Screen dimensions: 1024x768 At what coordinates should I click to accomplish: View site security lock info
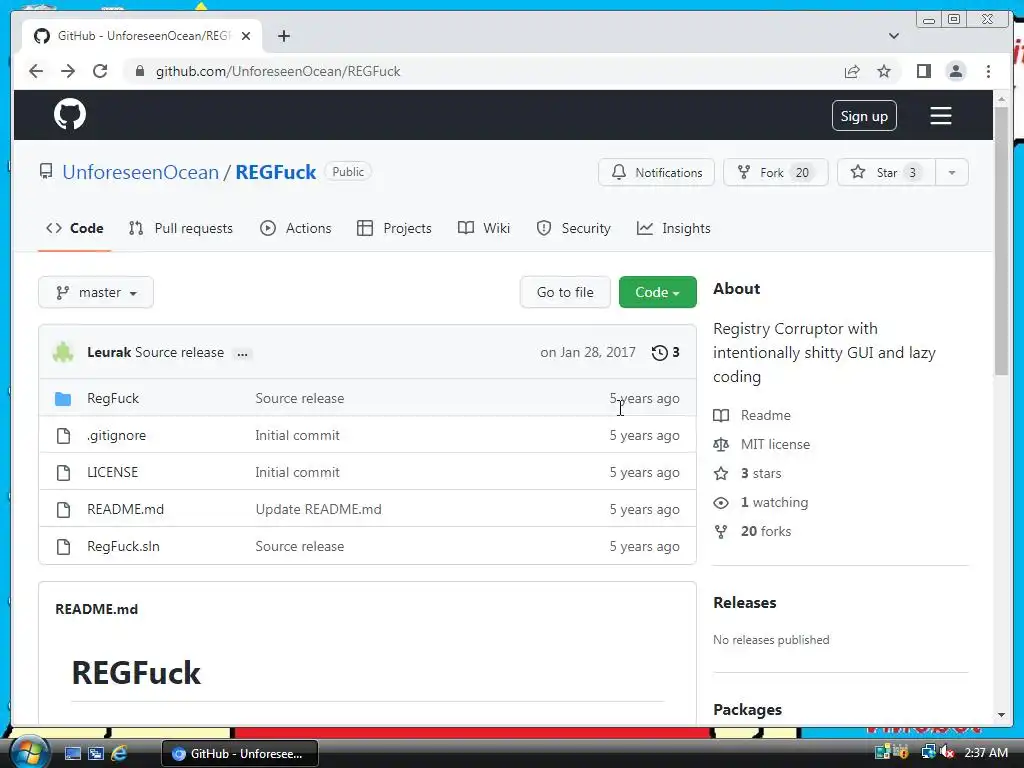[x=139, y=71]
